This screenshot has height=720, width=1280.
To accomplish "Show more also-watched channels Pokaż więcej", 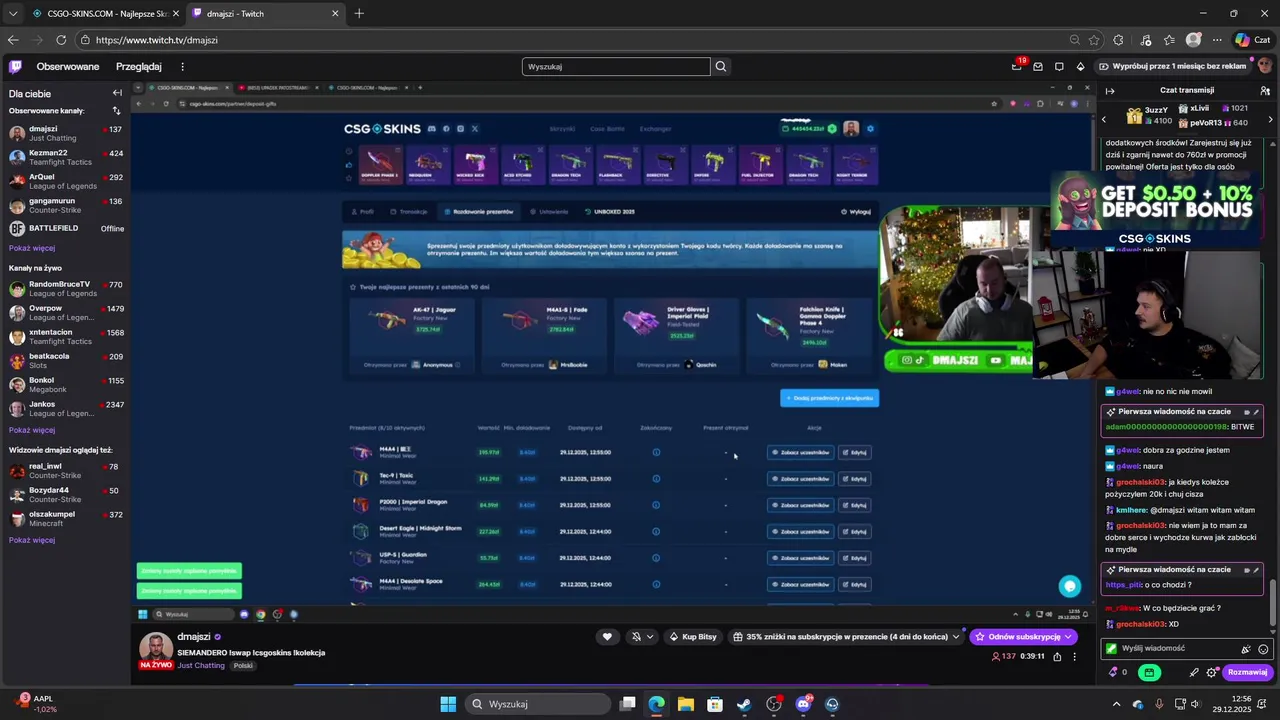I will coord(32,540).
